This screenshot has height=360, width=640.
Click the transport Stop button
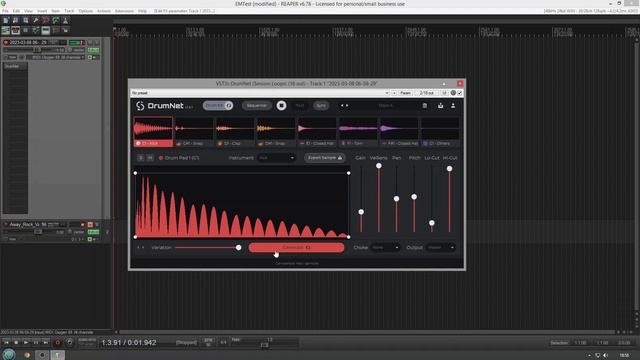(16, 342)
